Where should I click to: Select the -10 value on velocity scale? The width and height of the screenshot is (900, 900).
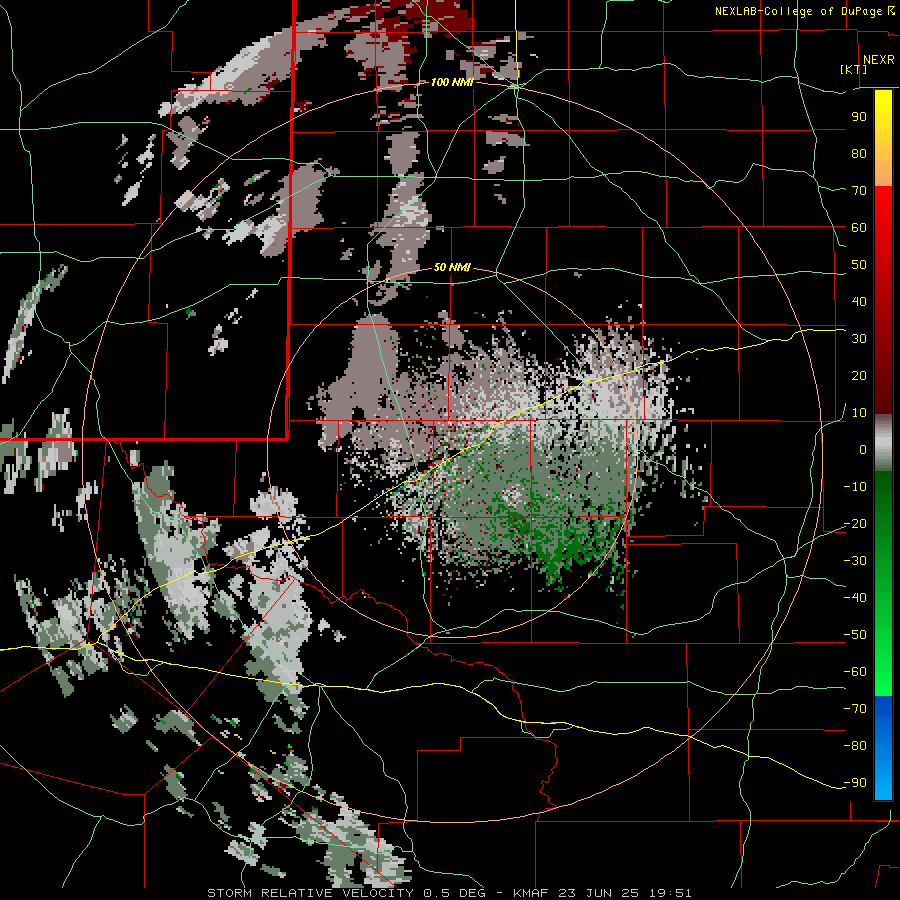(855, 487)
